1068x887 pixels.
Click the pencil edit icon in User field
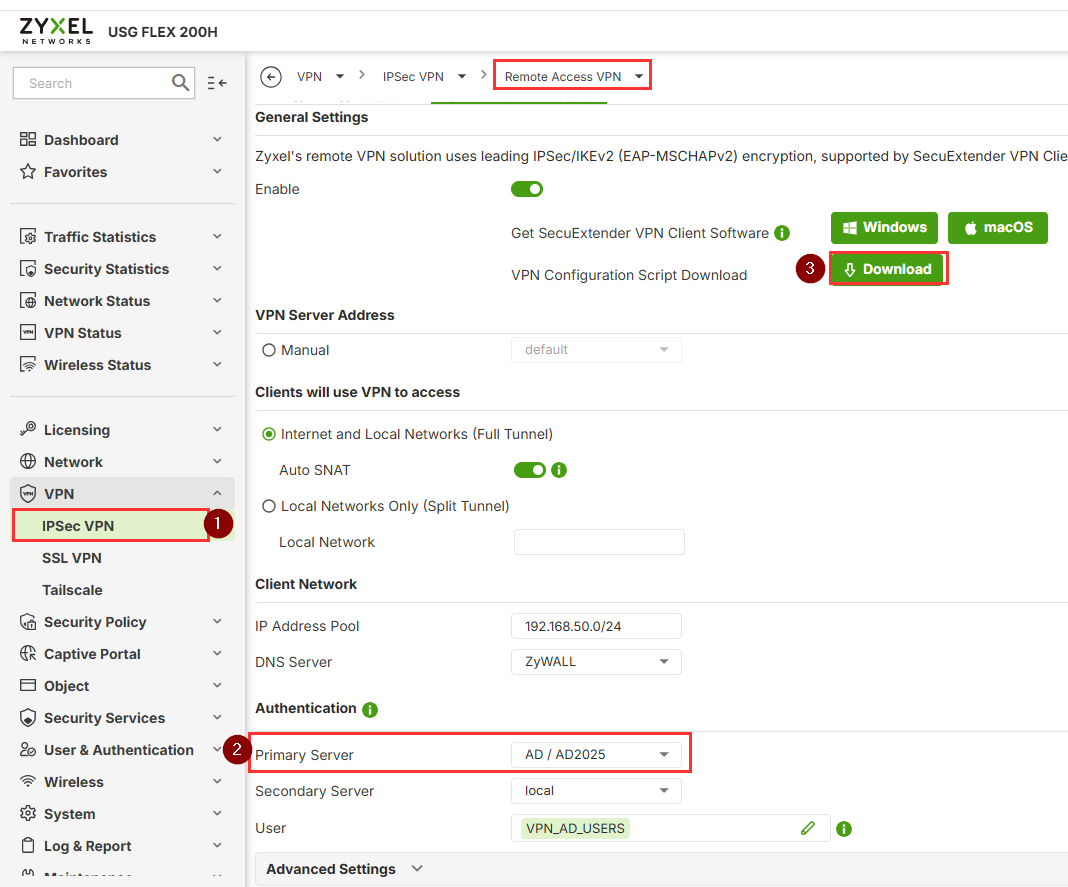(808, 828)
